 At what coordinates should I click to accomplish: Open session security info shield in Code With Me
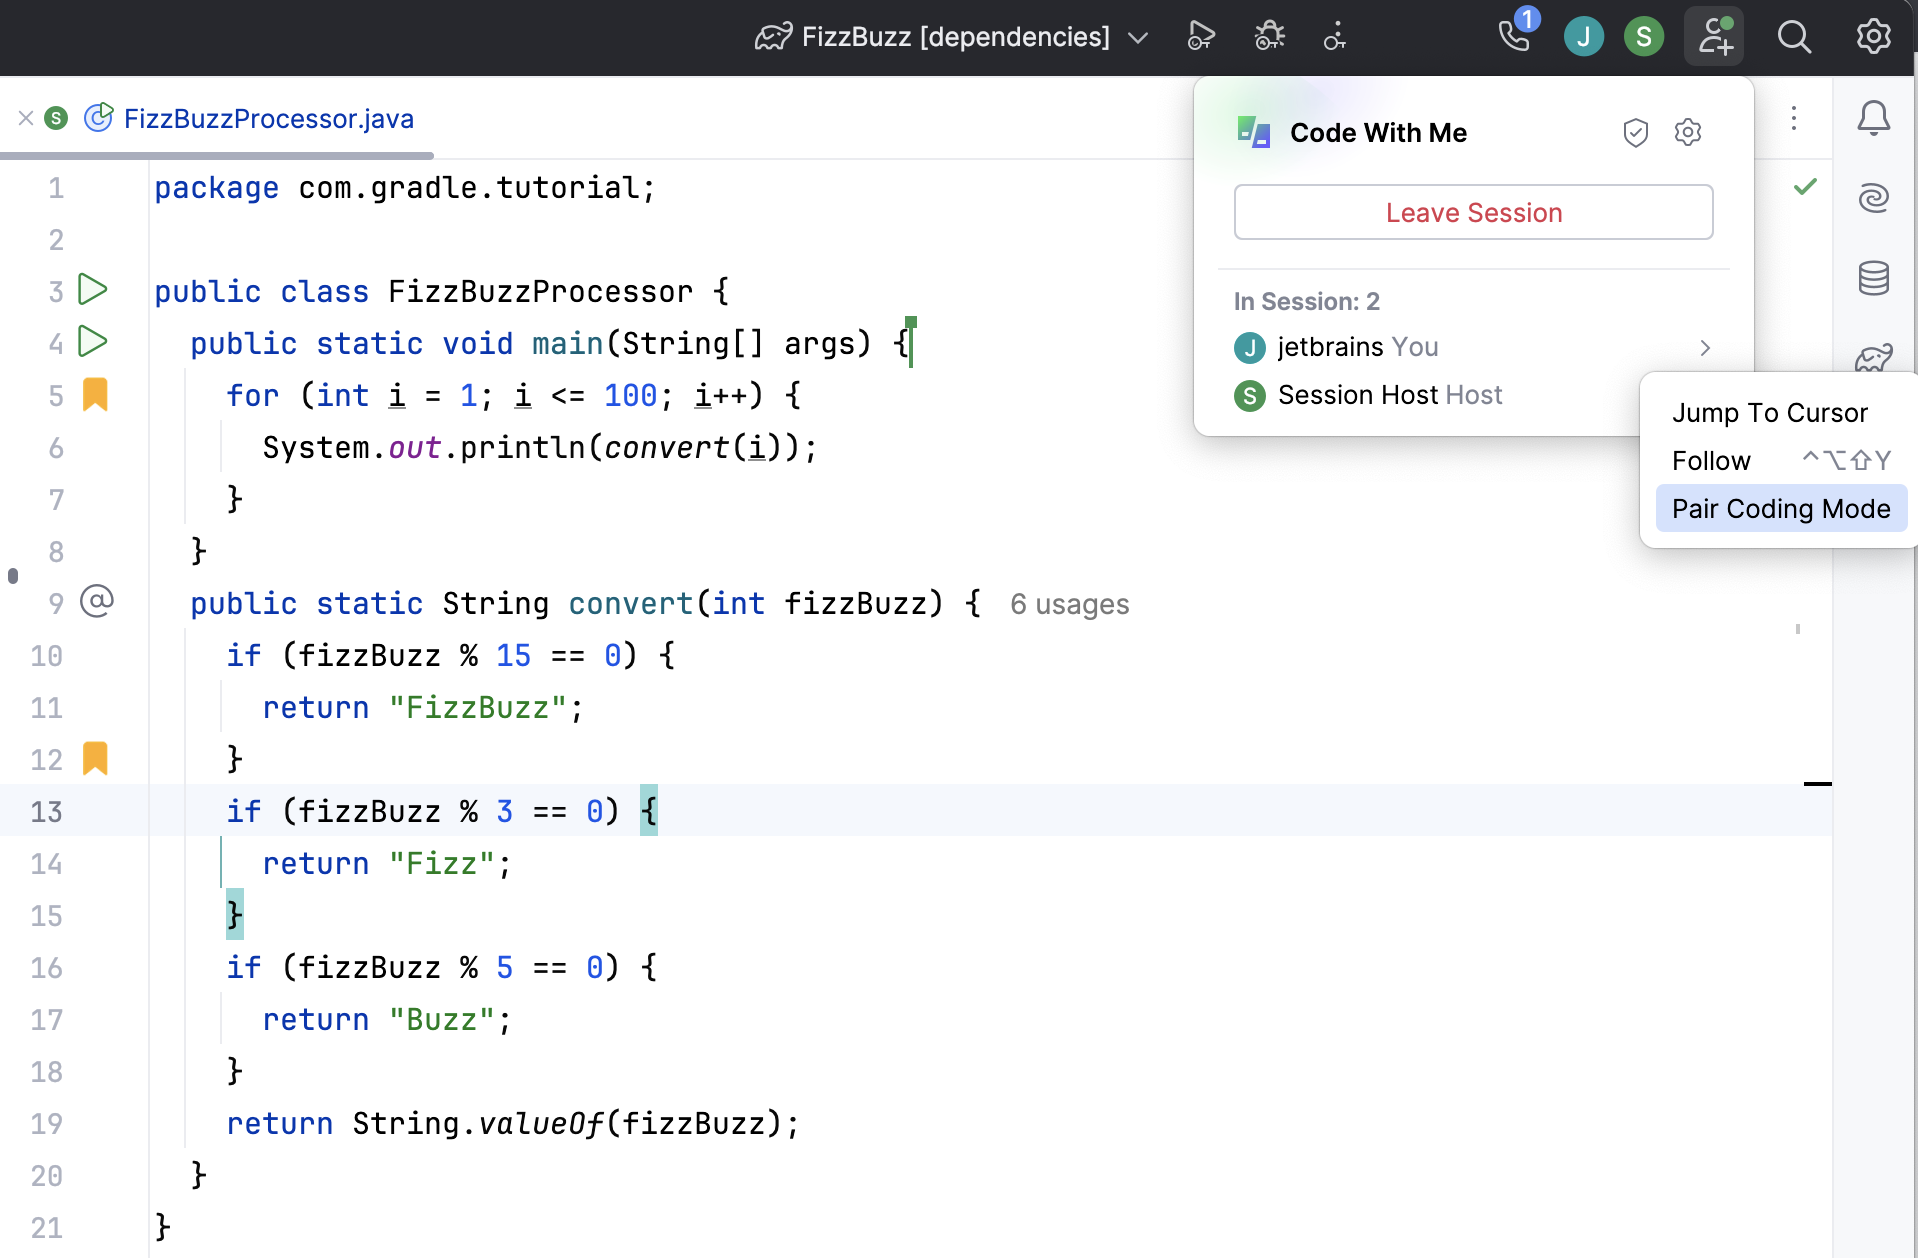click(1636, 132)
